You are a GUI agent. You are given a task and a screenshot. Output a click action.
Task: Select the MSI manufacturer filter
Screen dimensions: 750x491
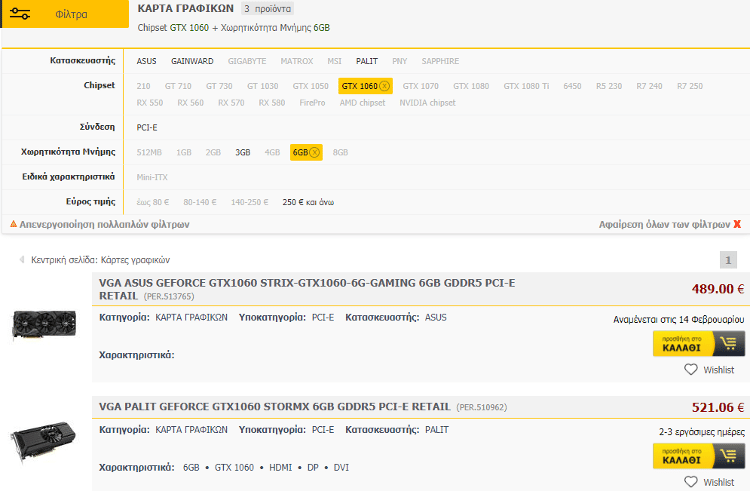(334, 61)
